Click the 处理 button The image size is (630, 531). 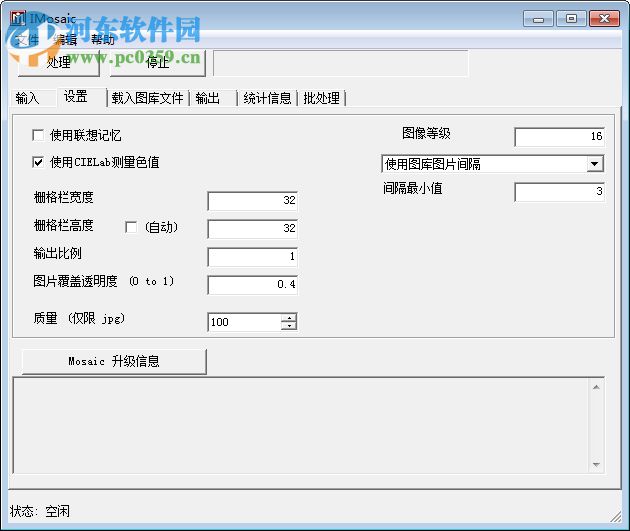pos(59,63)
